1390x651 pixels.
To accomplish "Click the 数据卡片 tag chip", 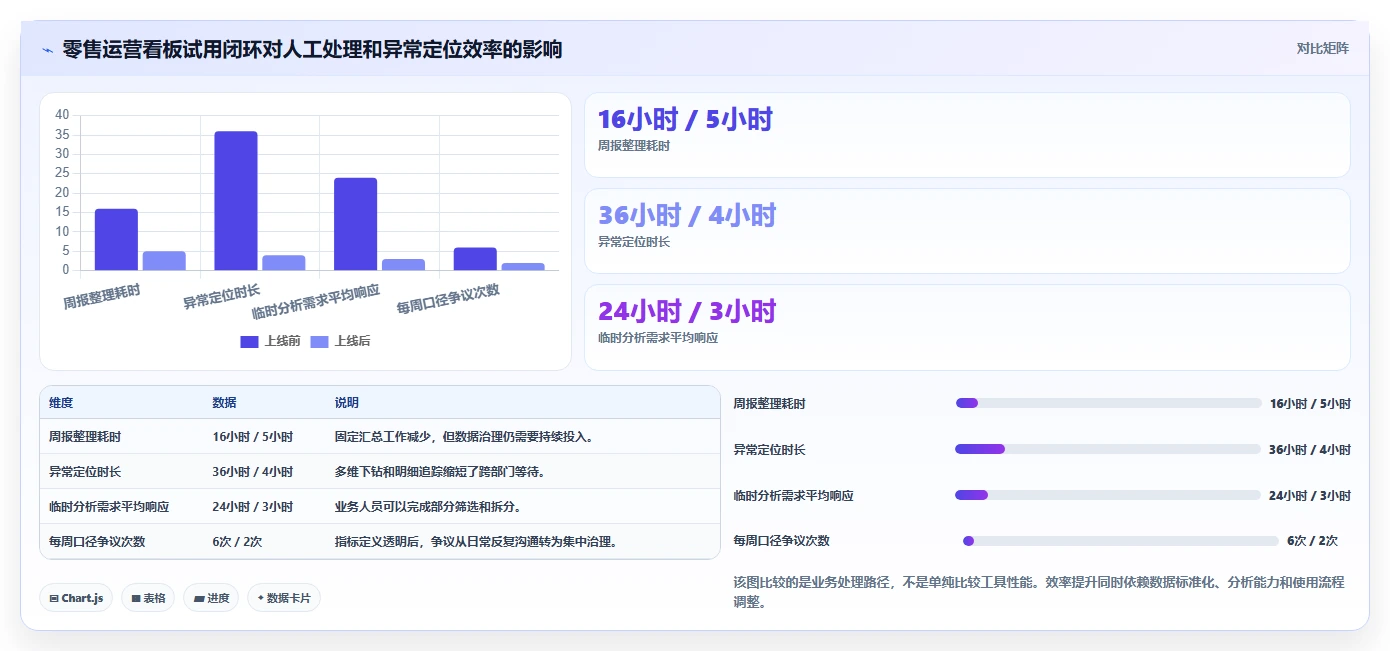I will pos(284,598).
